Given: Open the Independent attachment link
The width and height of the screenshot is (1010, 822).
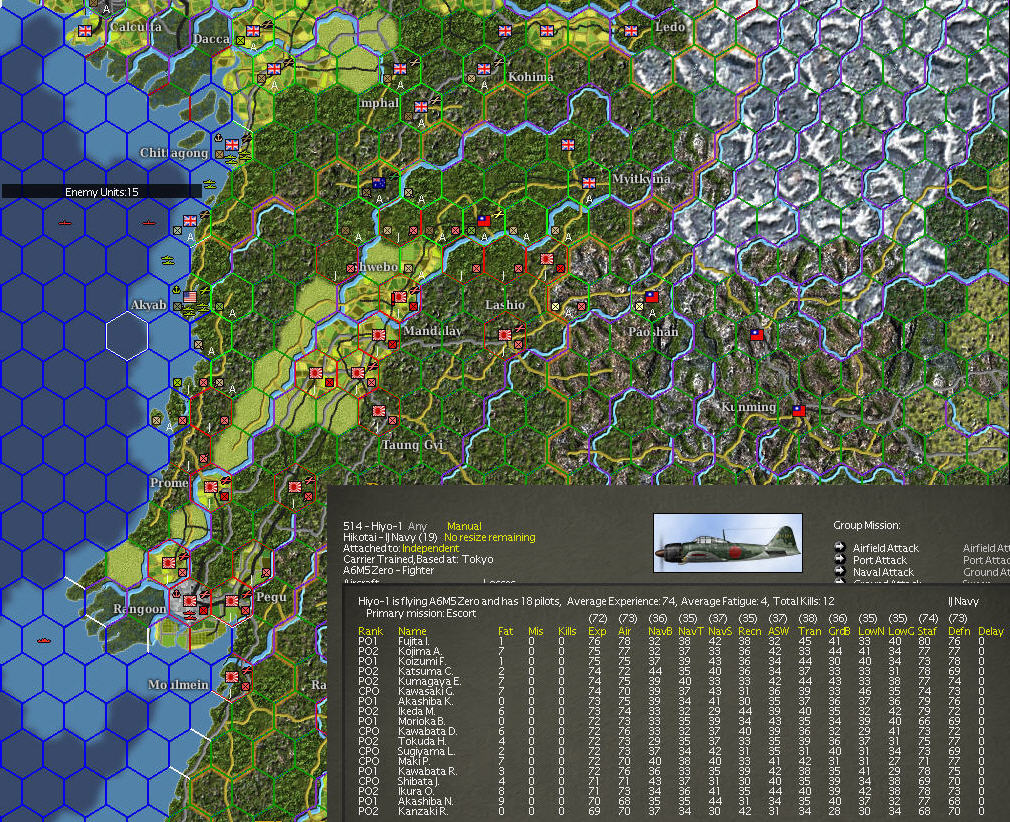Looking at the screenshot, I should click(430, 548).
